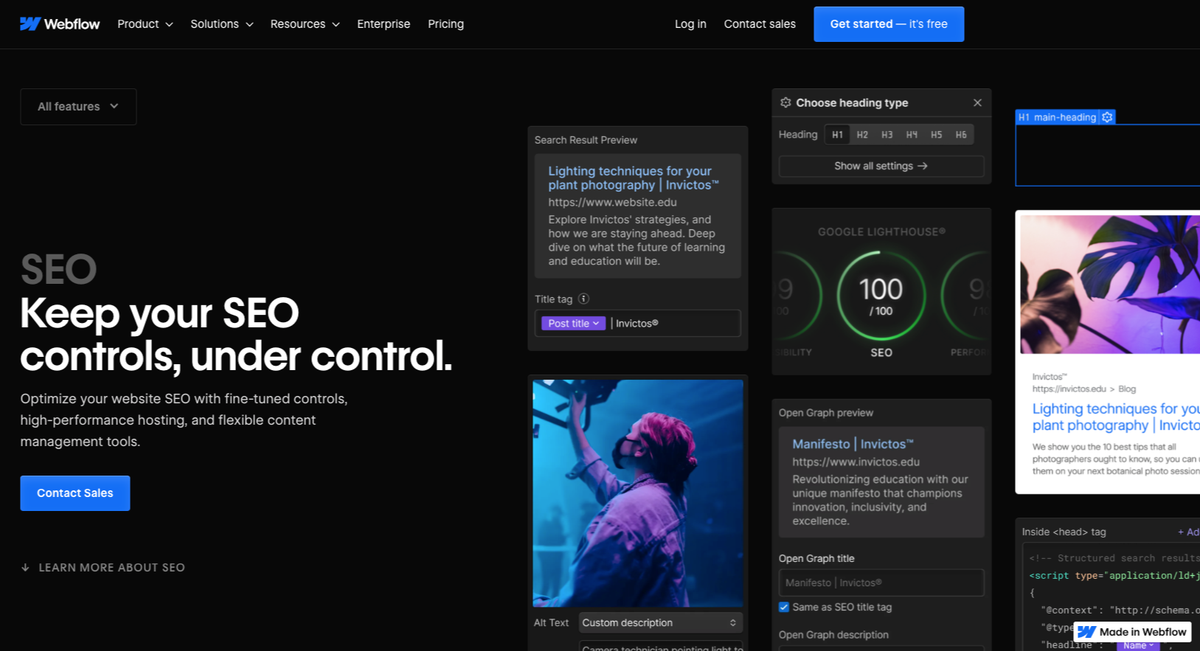Image resolution: width=1200 pixels, height=651 pixels.
Task: Select the H6 heading option
Action: (961, 135)
